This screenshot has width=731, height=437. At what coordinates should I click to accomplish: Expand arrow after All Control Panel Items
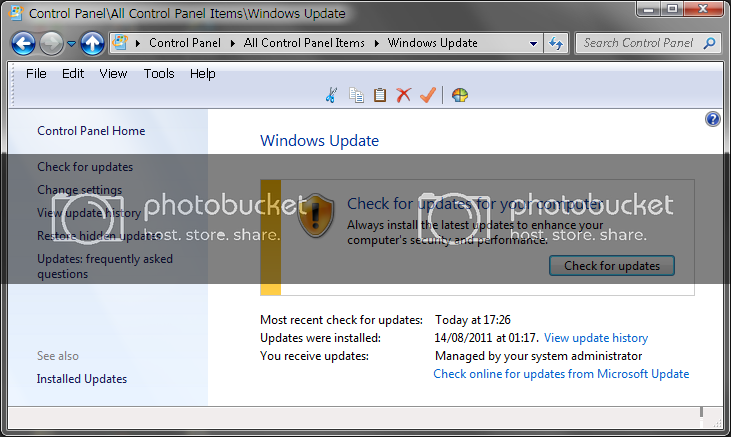coord(377,43)
